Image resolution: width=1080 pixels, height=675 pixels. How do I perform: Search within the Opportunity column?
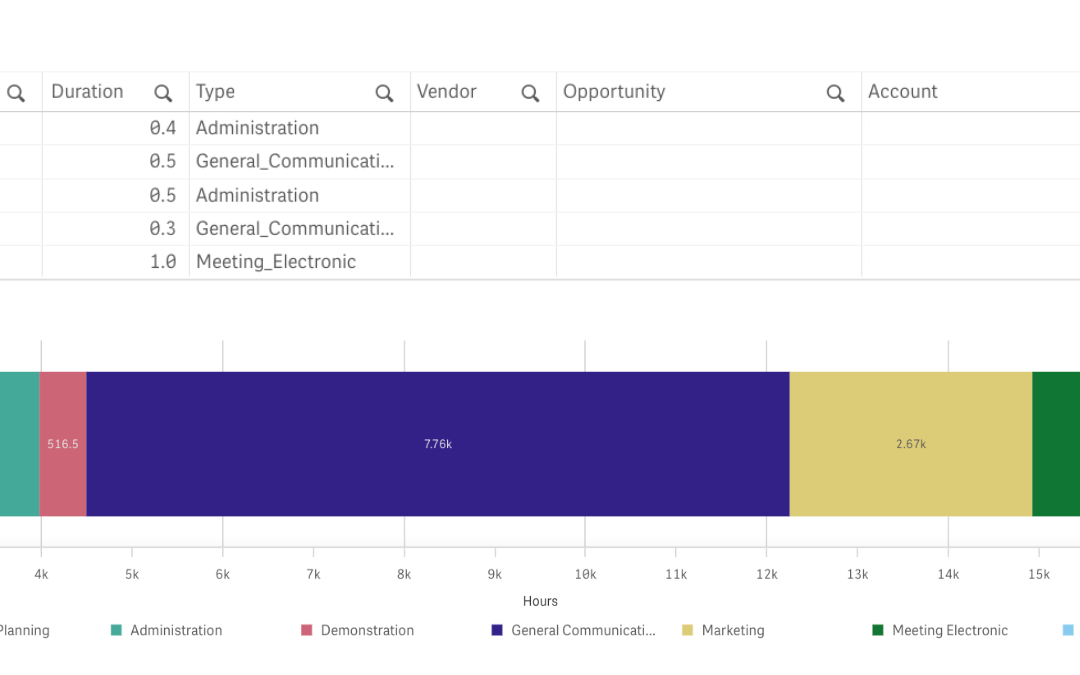pos(835,93)
